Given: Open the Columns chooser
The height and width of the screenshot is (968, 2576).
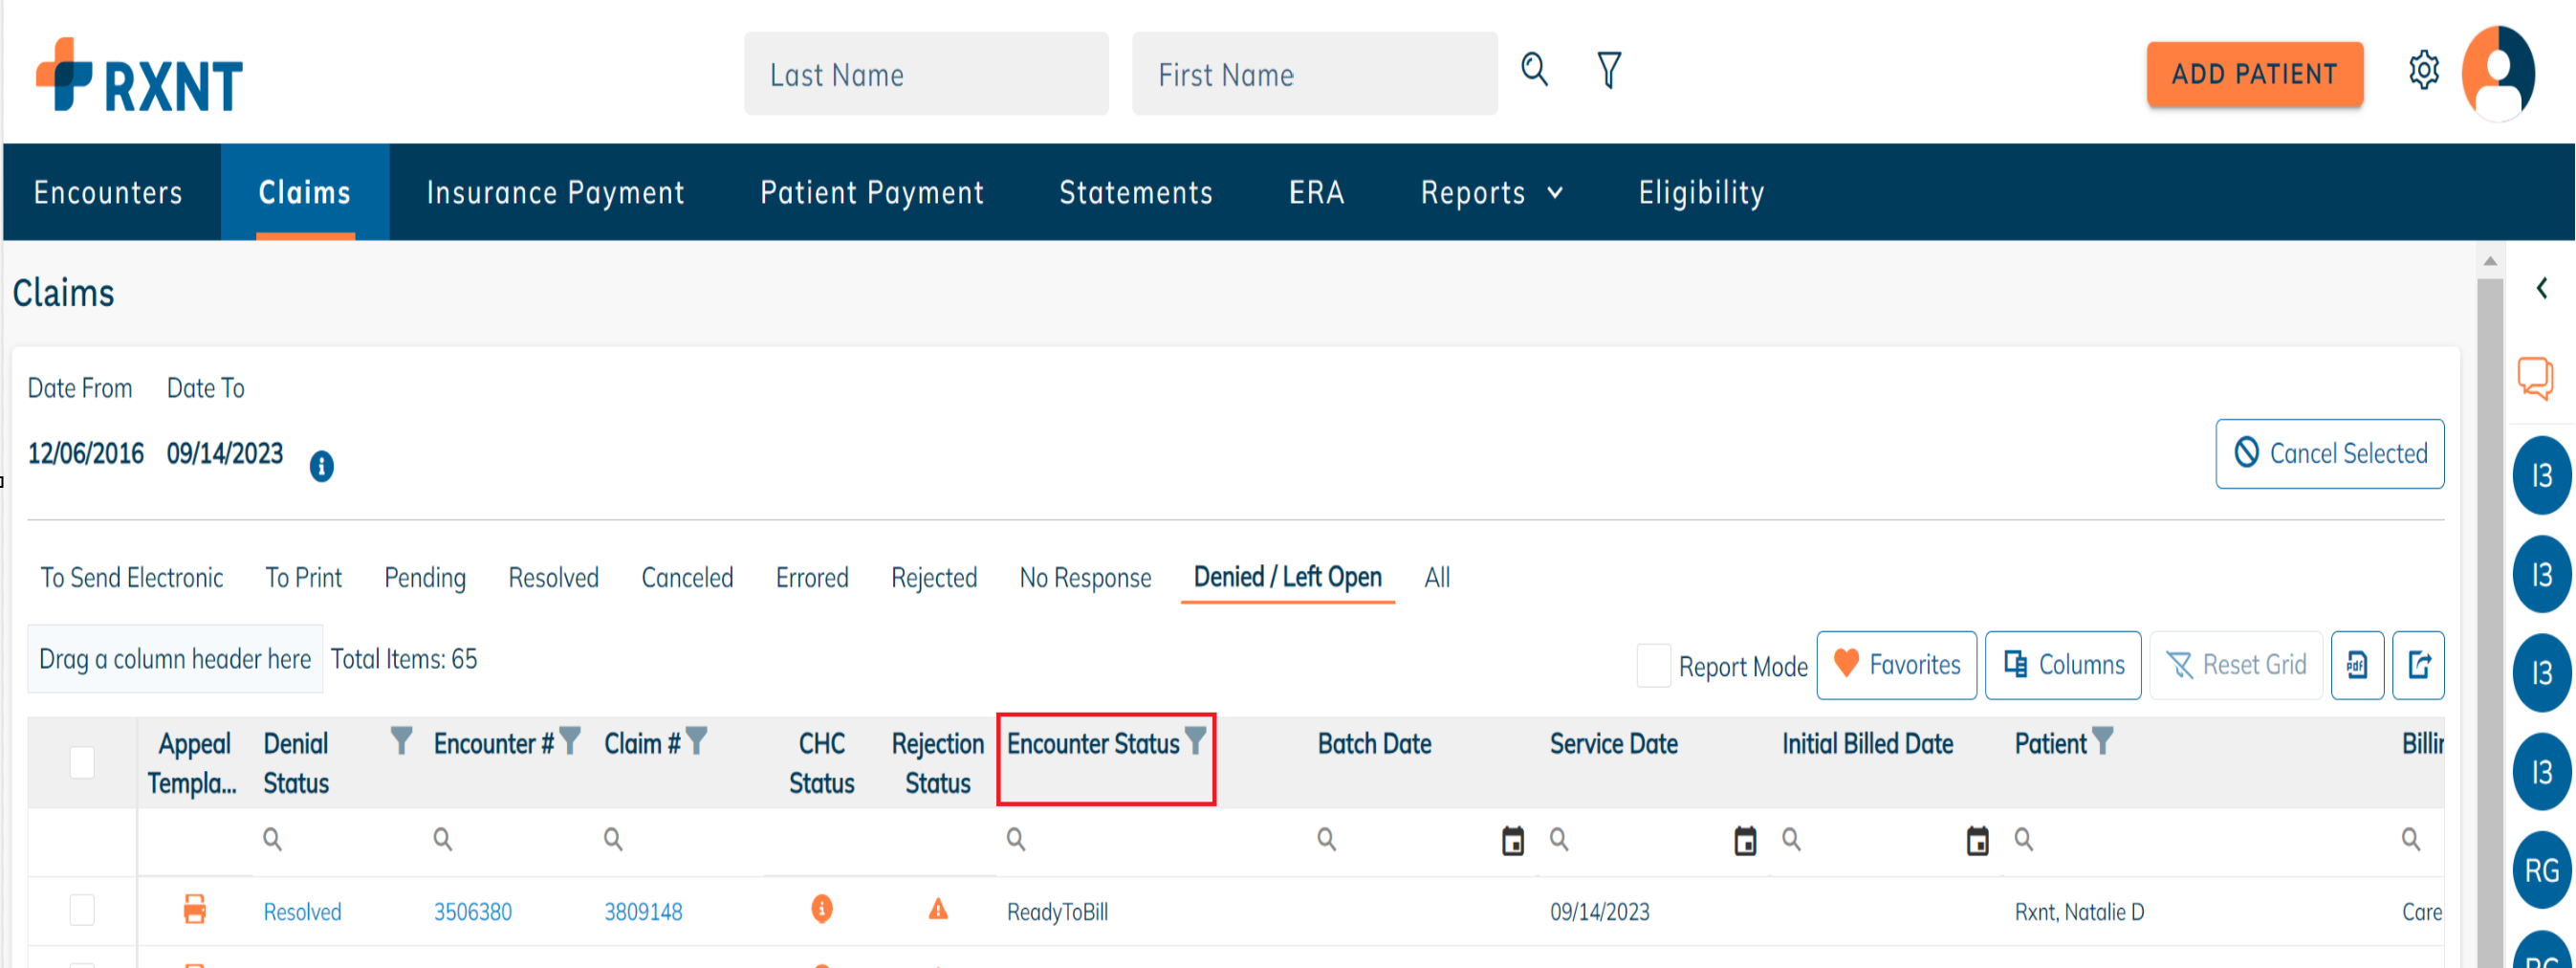Looking at the screenshot, I should pos(2062,665).
